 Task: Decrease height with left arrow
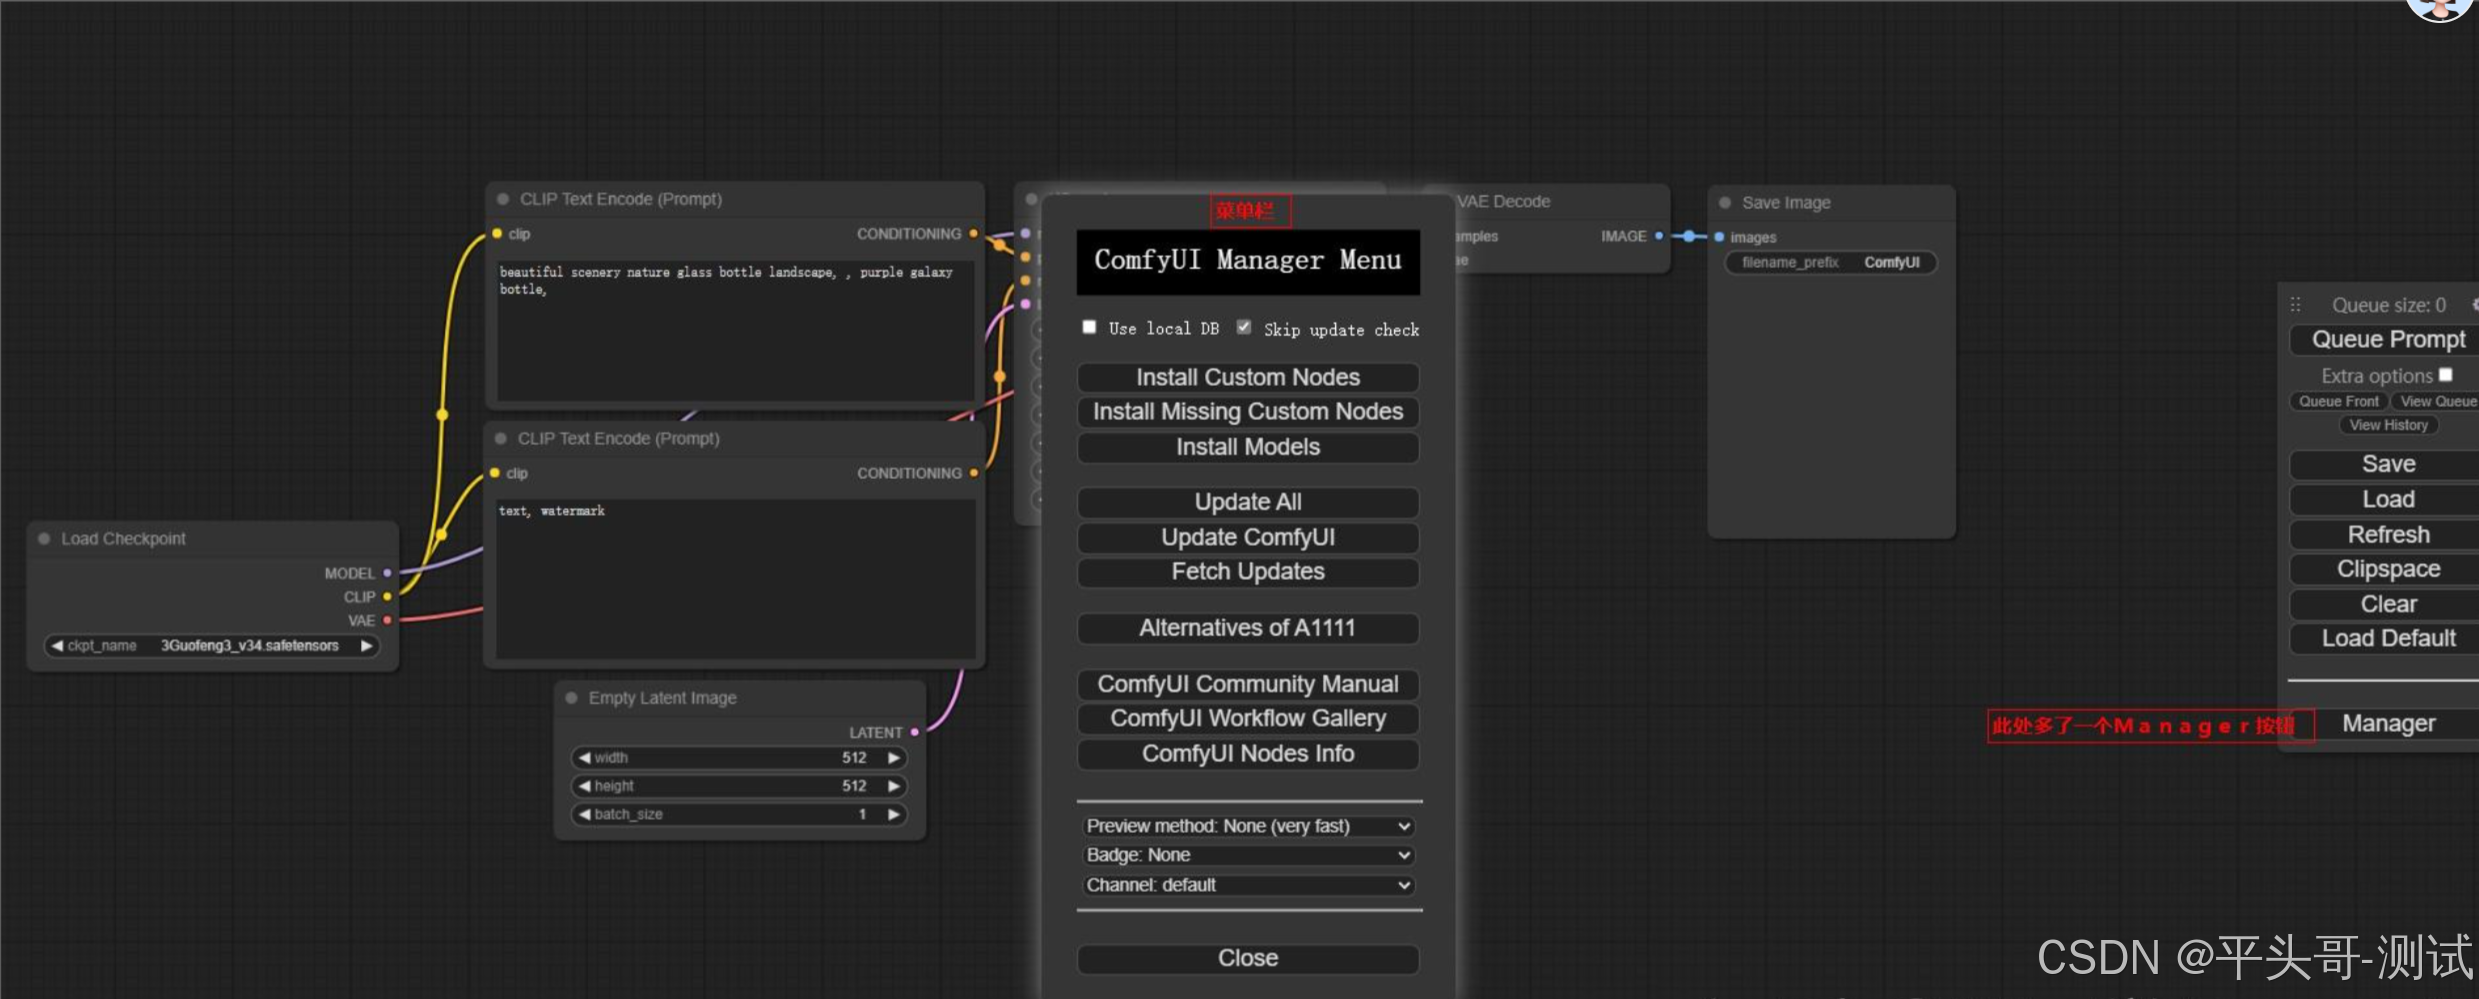(584, 786)
